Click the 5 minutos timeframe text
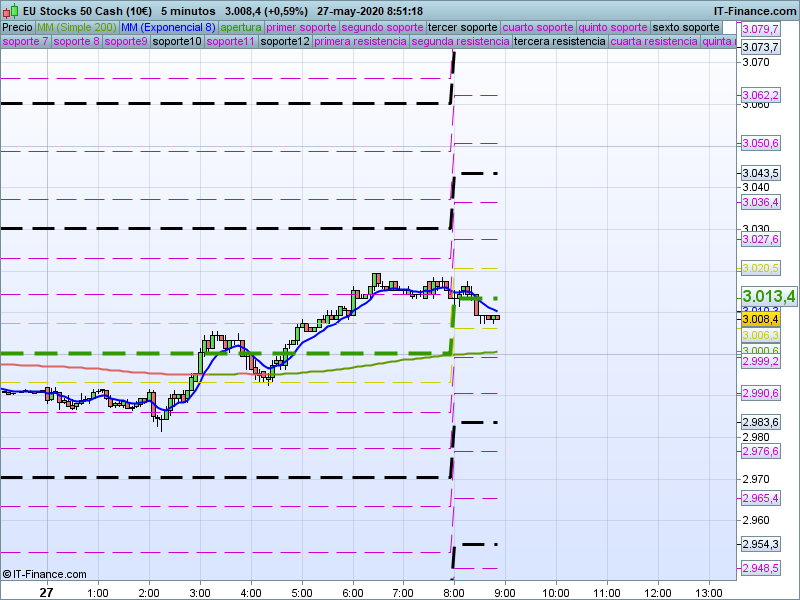Screen dimensions: 800x600 (x=188, y=10)
